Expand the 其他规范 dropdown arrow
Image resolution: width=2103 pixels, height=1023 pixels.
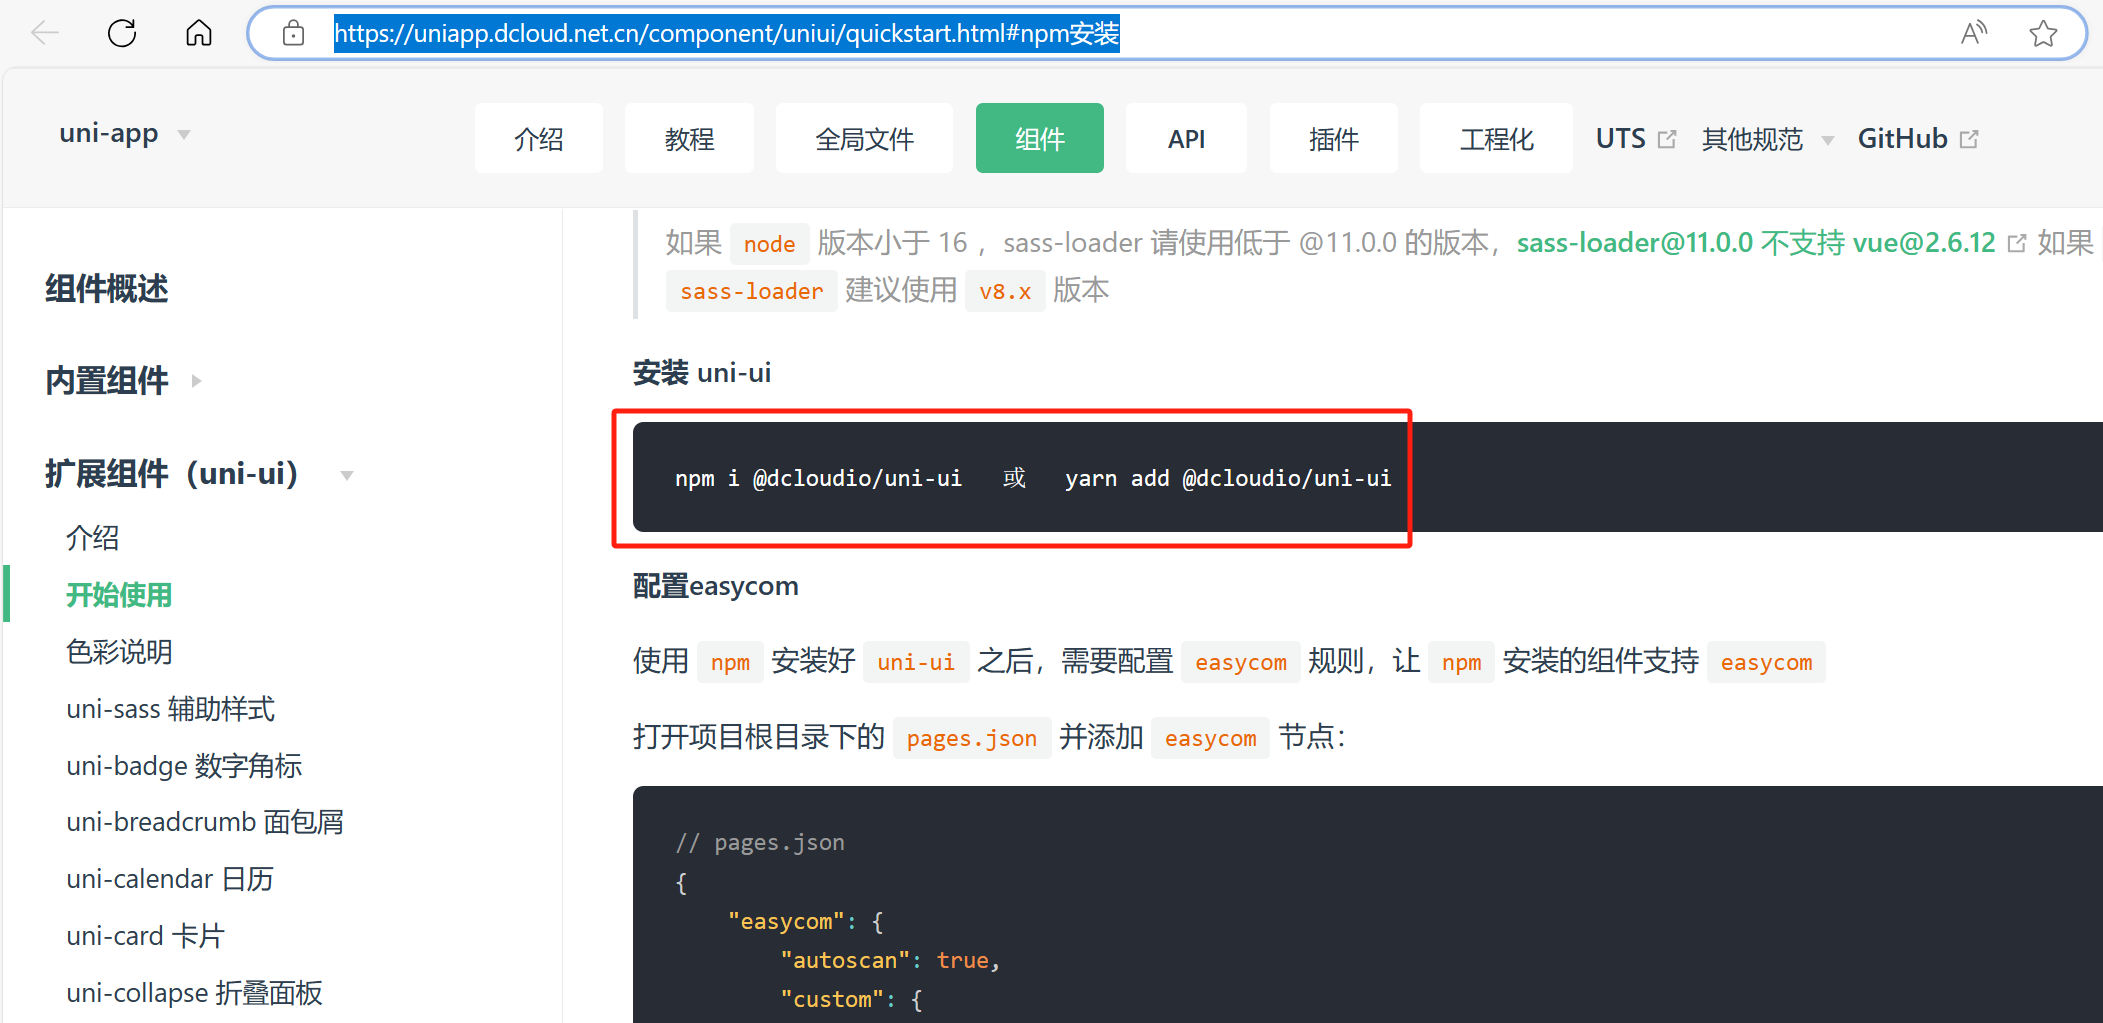[x=1828, y=141]
